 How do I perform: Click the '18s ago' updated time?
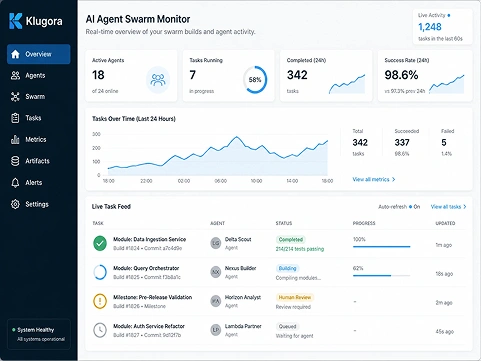444,274
